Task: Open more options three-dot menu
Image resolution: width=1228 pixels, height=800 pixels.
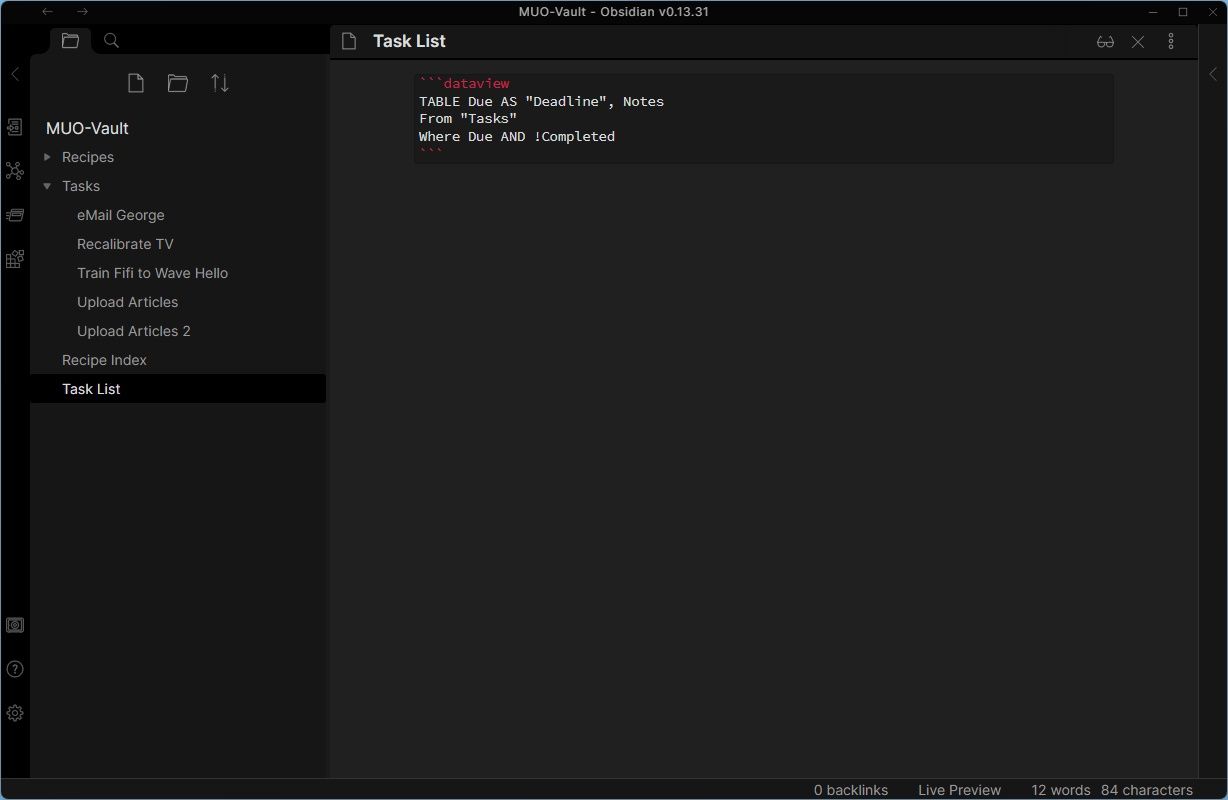Action: (x=1171, y=41)
